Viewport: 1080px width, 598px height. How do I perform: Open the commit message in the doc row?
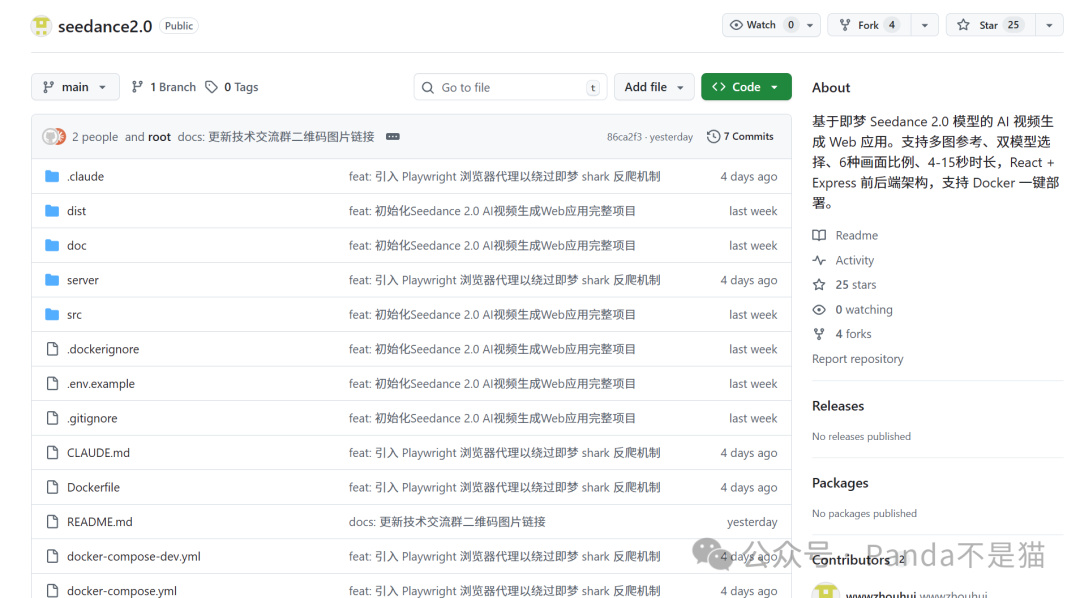pyautogui.click(x=492, y=245)
